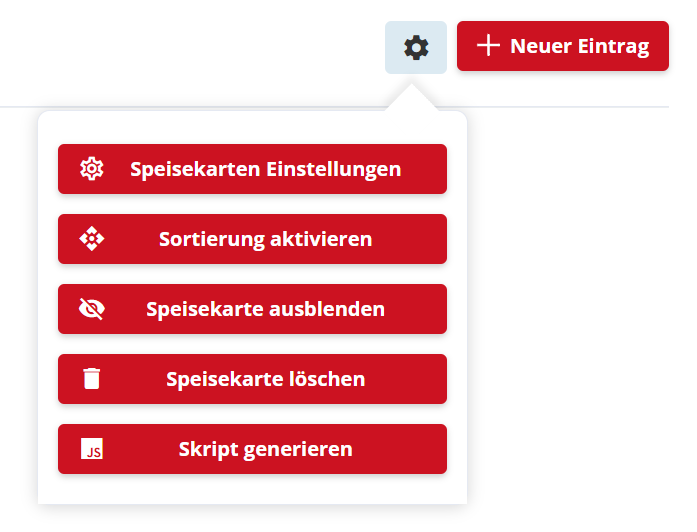This screenshot has width=697, height=532.
Task: Click the trash can icon
Action: click(x=92, y=379)
